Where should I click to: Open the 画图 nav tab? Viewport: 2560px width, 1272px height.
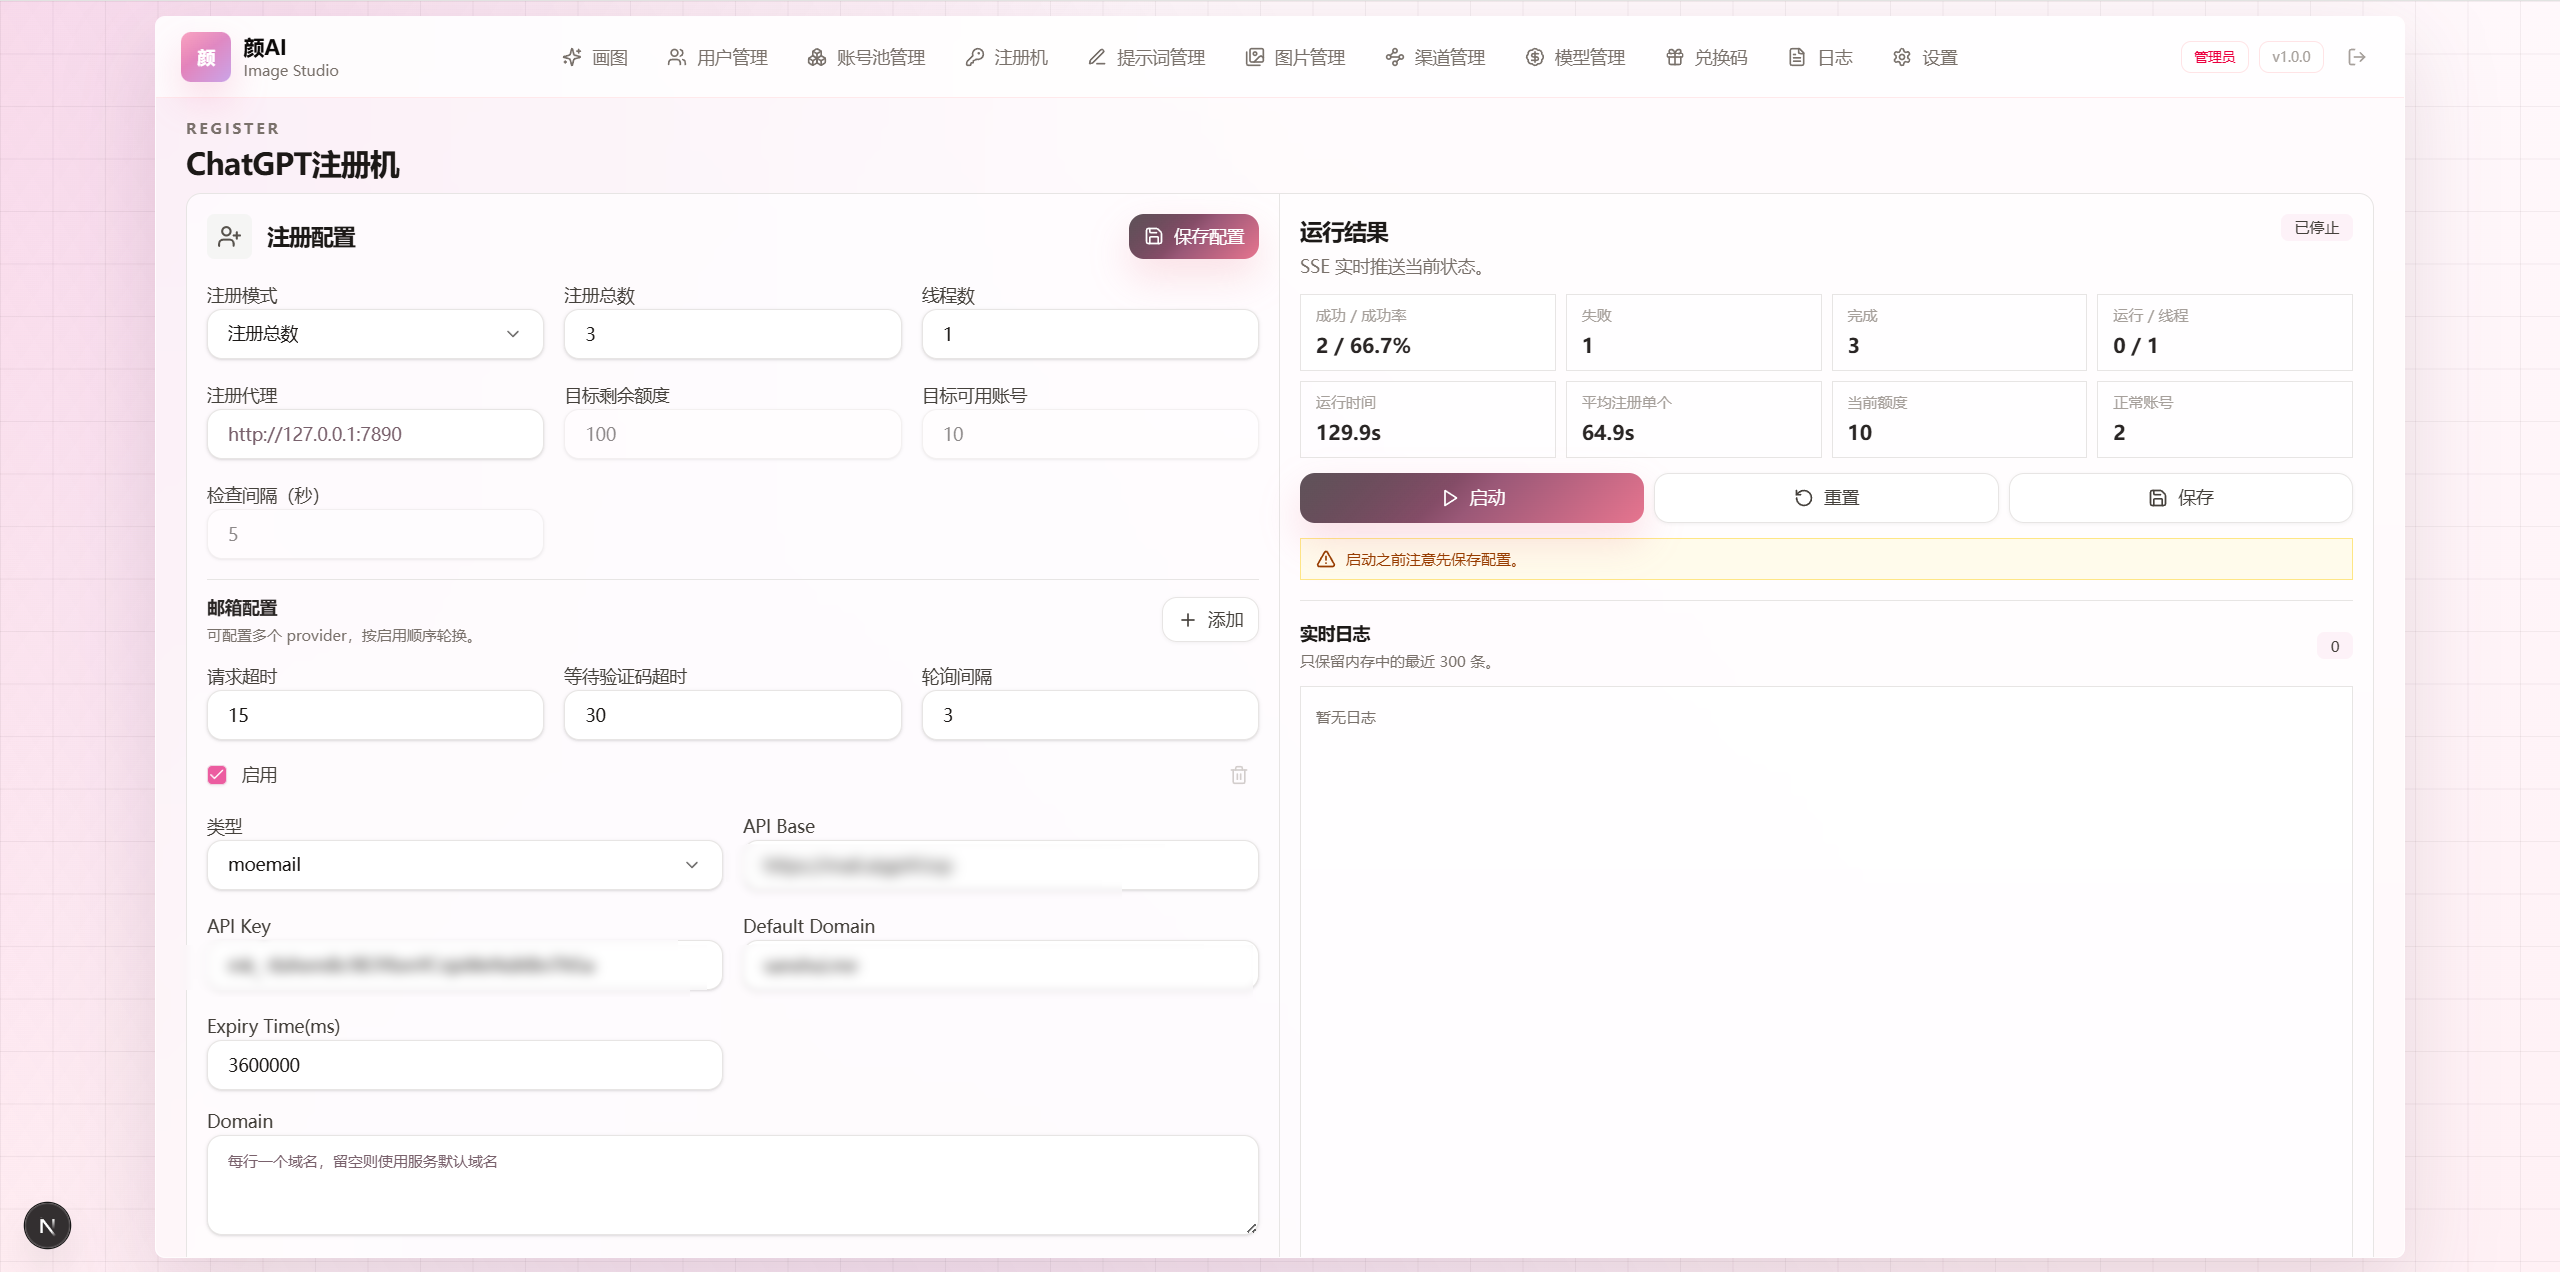pyautogui.click(x=596, y=57)
